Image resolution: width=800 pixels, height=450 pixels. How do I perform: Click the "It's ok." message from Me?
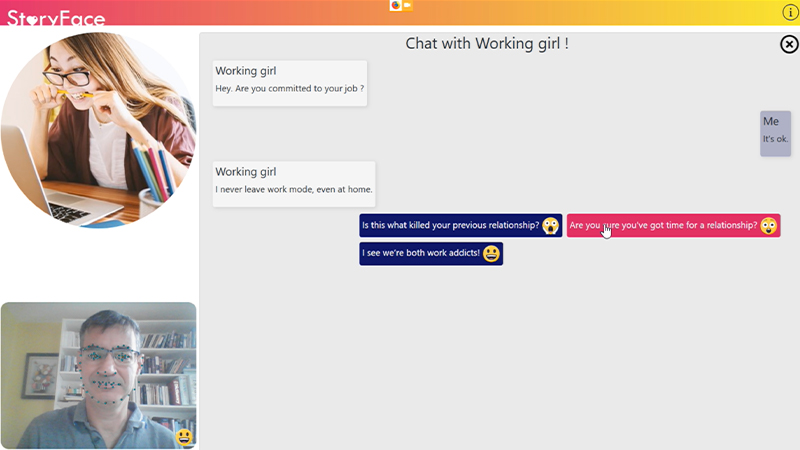(x=775, y=139)
